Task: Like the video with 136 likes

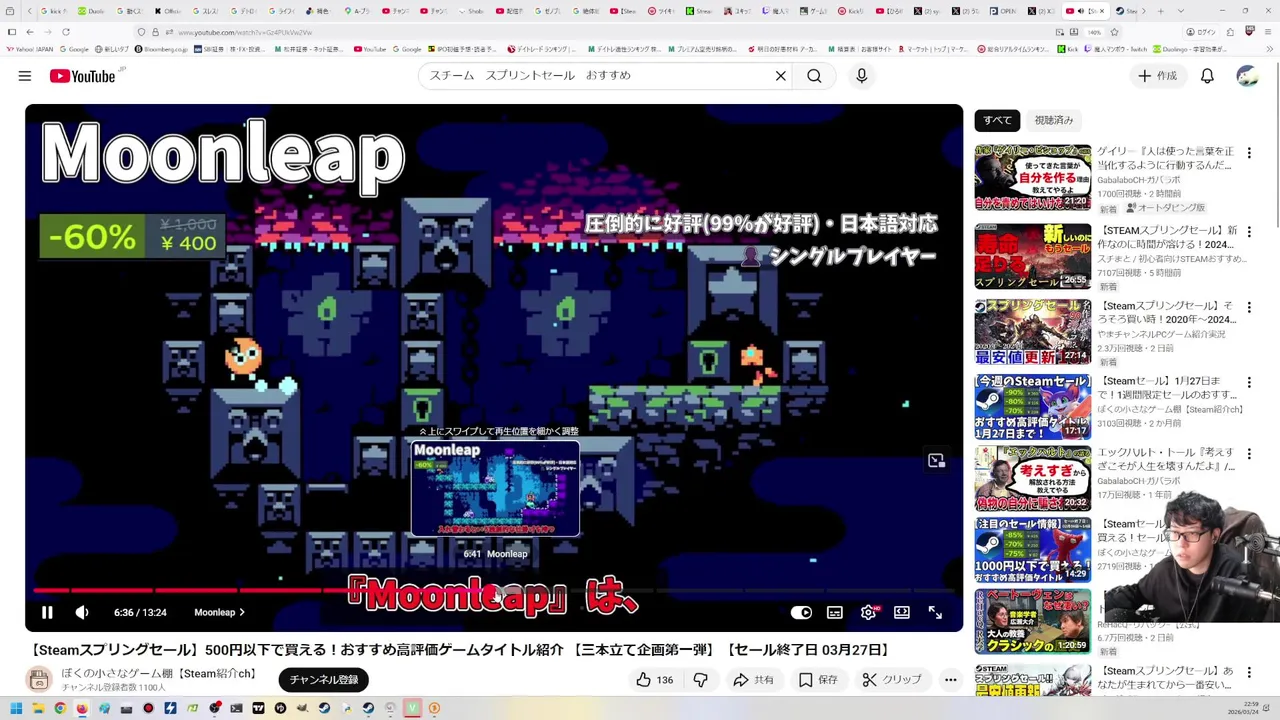Action: click(654, 680)
